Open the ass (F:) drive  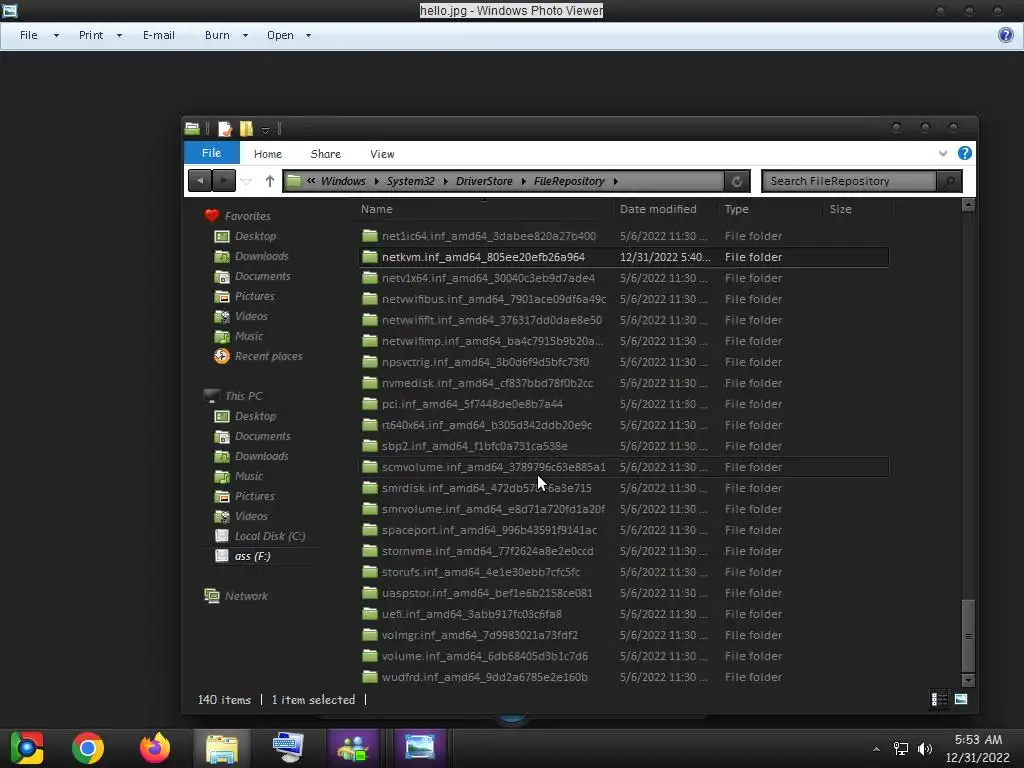click(243, 556)
